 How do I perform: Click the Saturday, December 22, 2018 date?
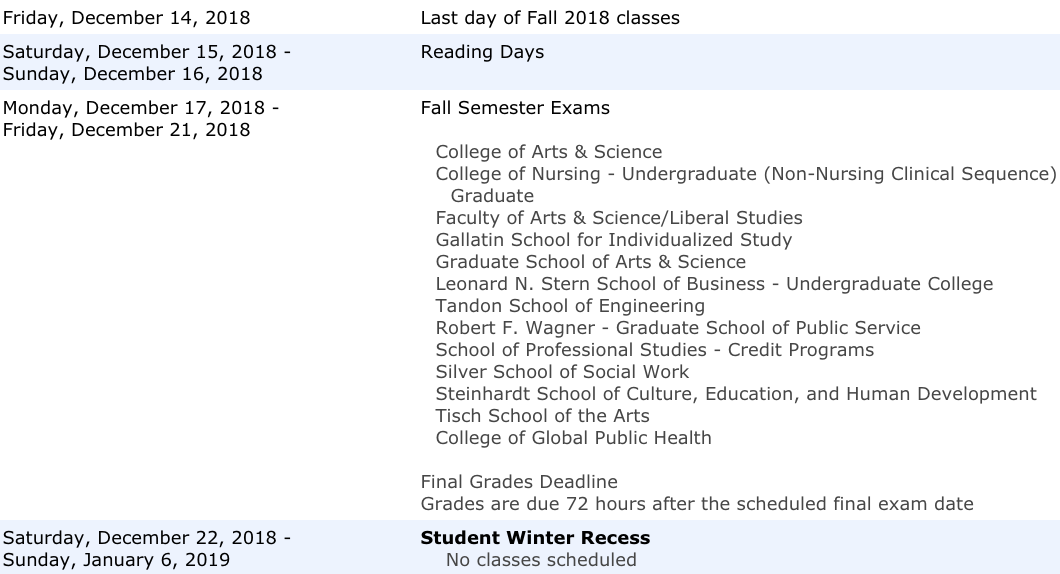(x=147, y=537)
